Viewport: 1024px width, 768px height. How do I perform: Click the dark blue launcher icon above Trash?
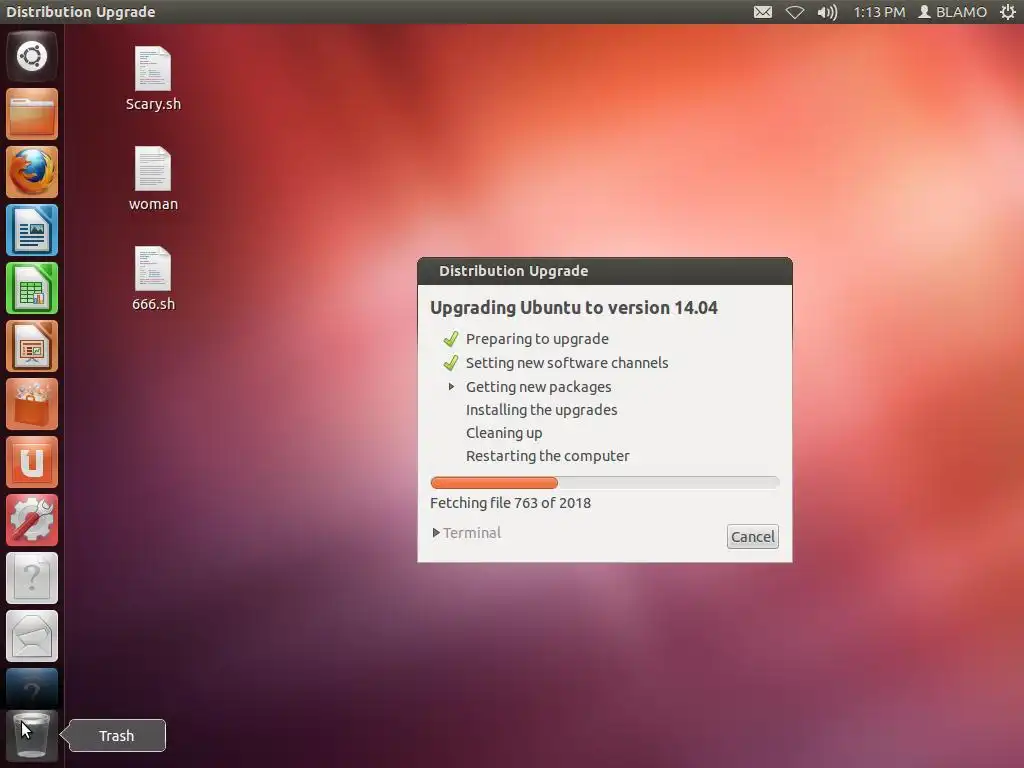click(32, 687)
